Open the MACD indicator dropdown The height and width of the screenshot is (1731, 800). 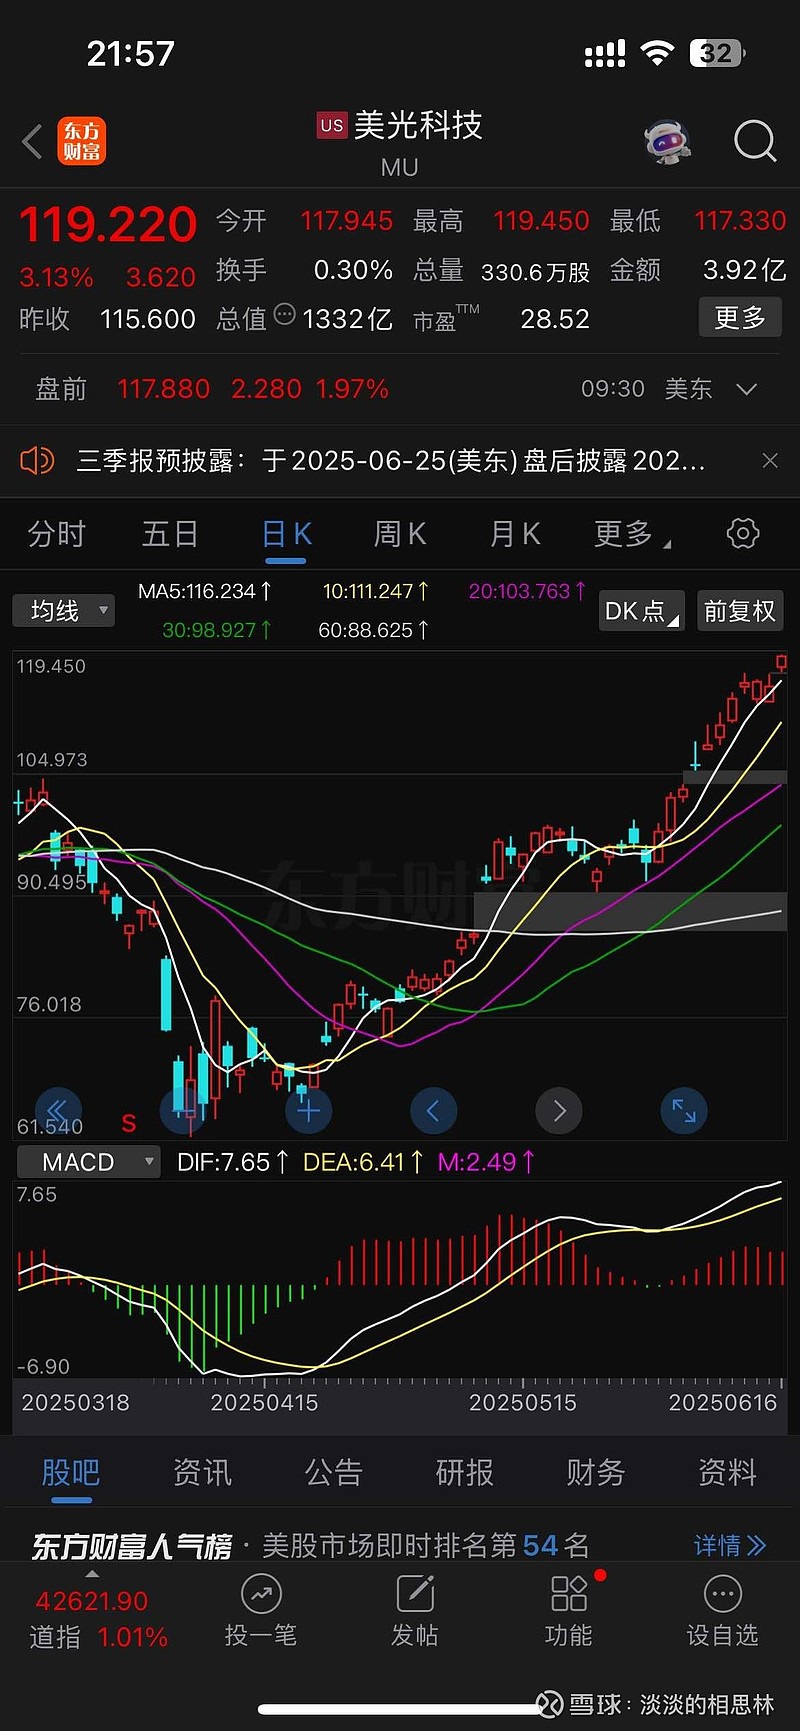(x=89, y=1162)
